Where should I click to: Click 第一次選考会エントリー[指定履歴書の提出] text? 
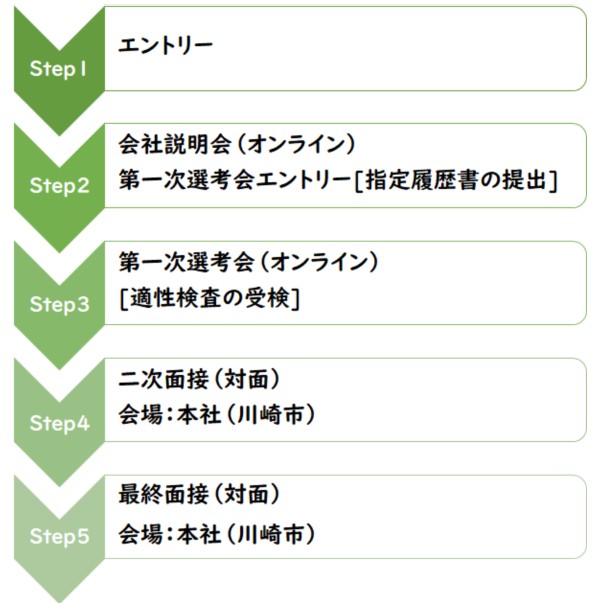(338, 181)
